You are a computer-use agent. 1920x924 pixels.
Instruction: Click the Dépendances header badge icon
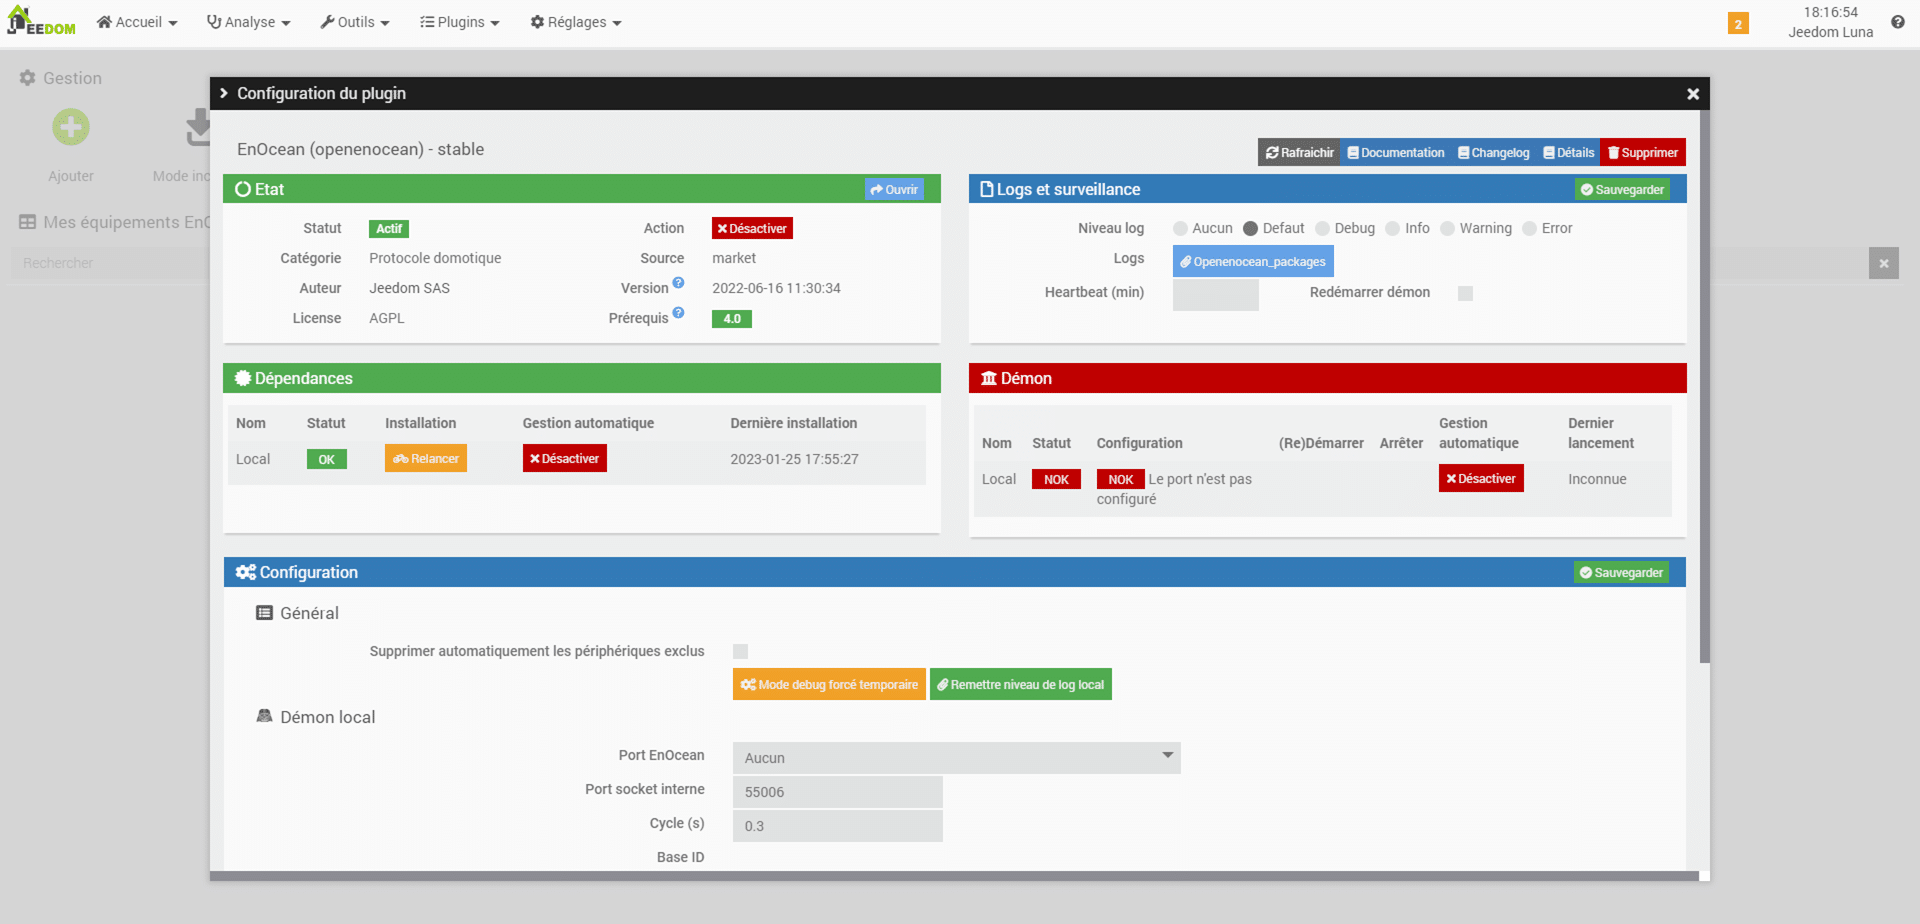coord(242,378)
